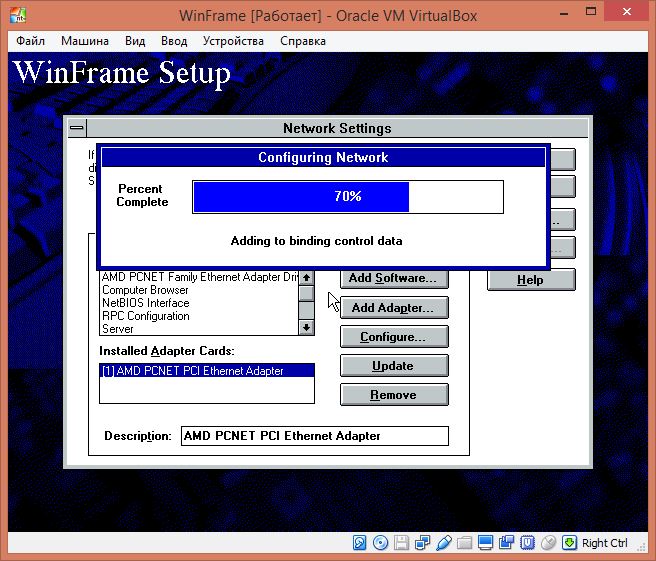
Task: Click the Remove button
Action: click(394, 394)
